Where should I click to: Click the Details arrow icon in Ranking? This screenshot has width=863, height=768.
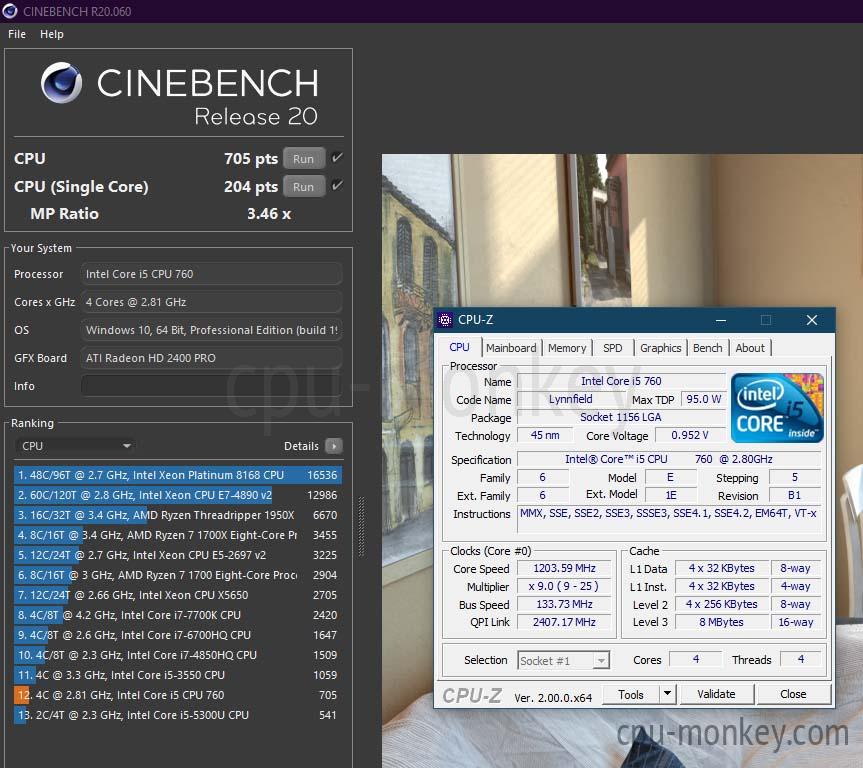point(334,446)
